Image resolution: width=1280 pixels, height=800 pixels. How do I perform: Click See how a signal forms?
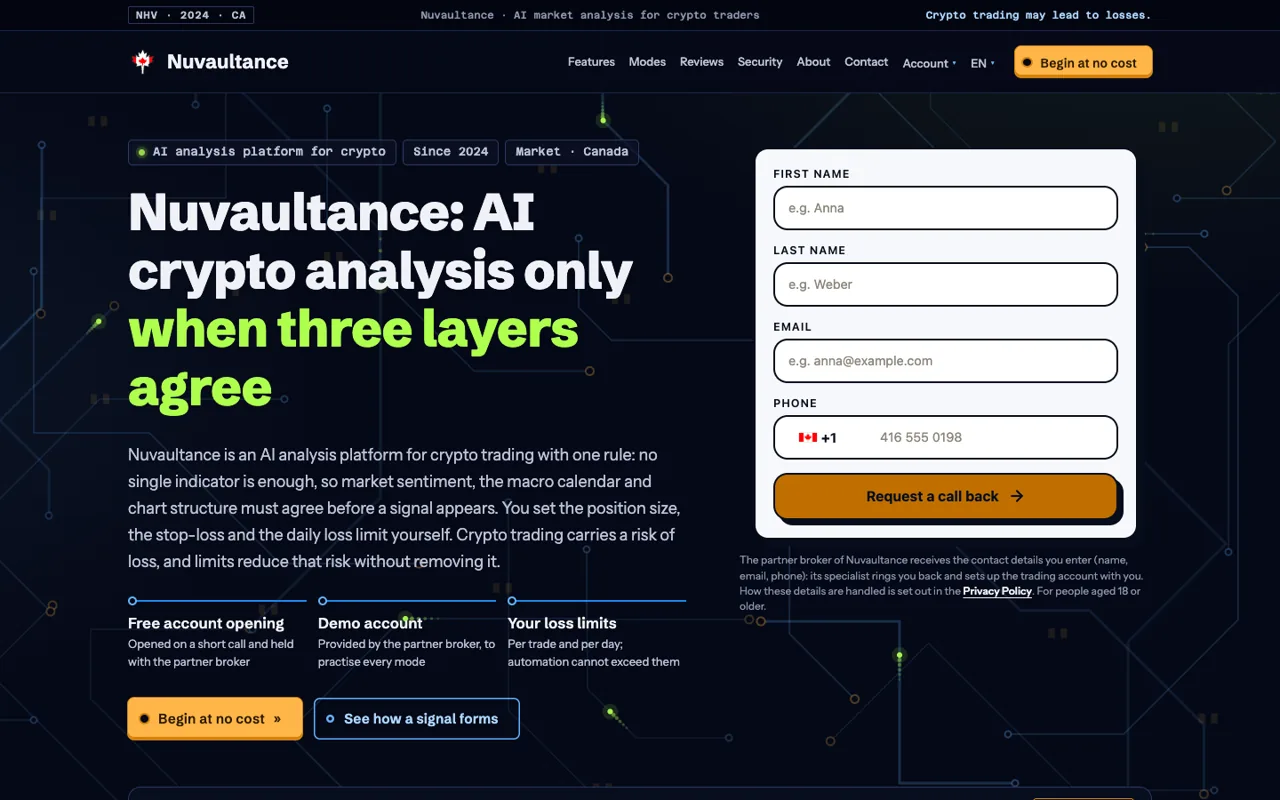tap(417, 718)
